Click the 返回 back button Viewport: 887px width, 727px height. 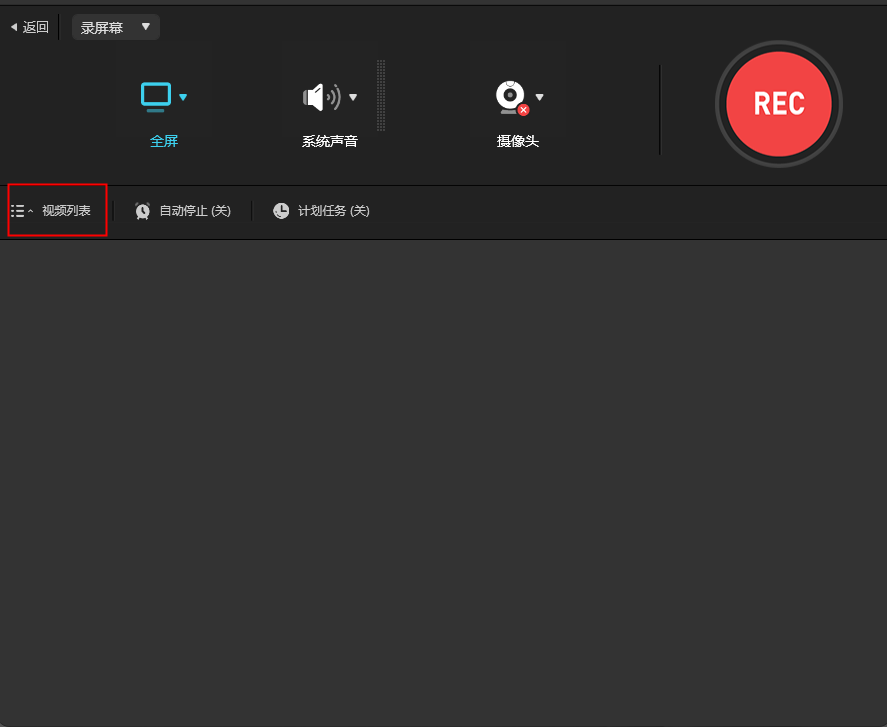(30, 27)
